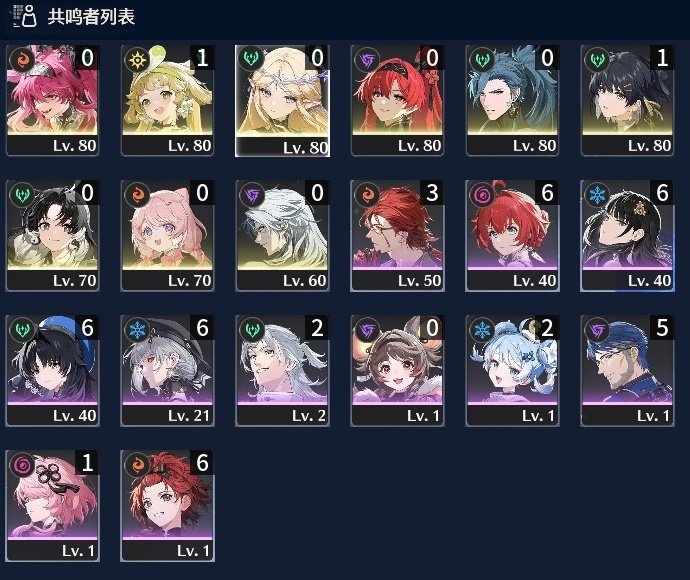Click the sun element icon on the green-hat girl
This screenshot has width=690, height=580.
coord(137,59)
